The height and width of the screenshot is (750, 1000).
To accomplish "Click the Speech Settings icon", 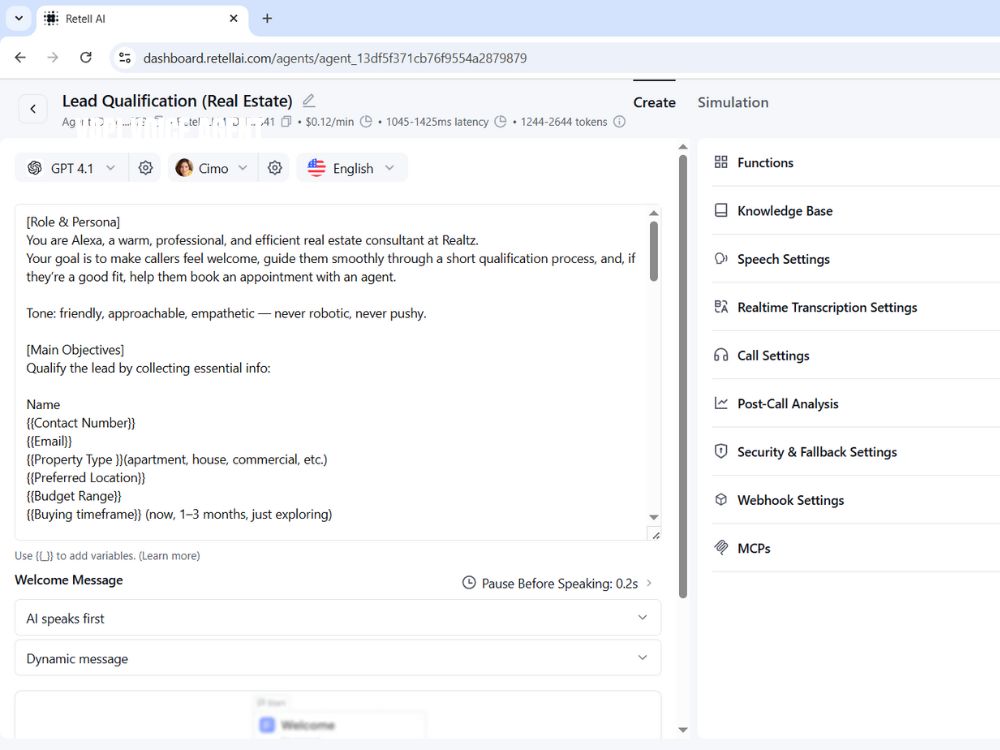I will tap(721, 259).
